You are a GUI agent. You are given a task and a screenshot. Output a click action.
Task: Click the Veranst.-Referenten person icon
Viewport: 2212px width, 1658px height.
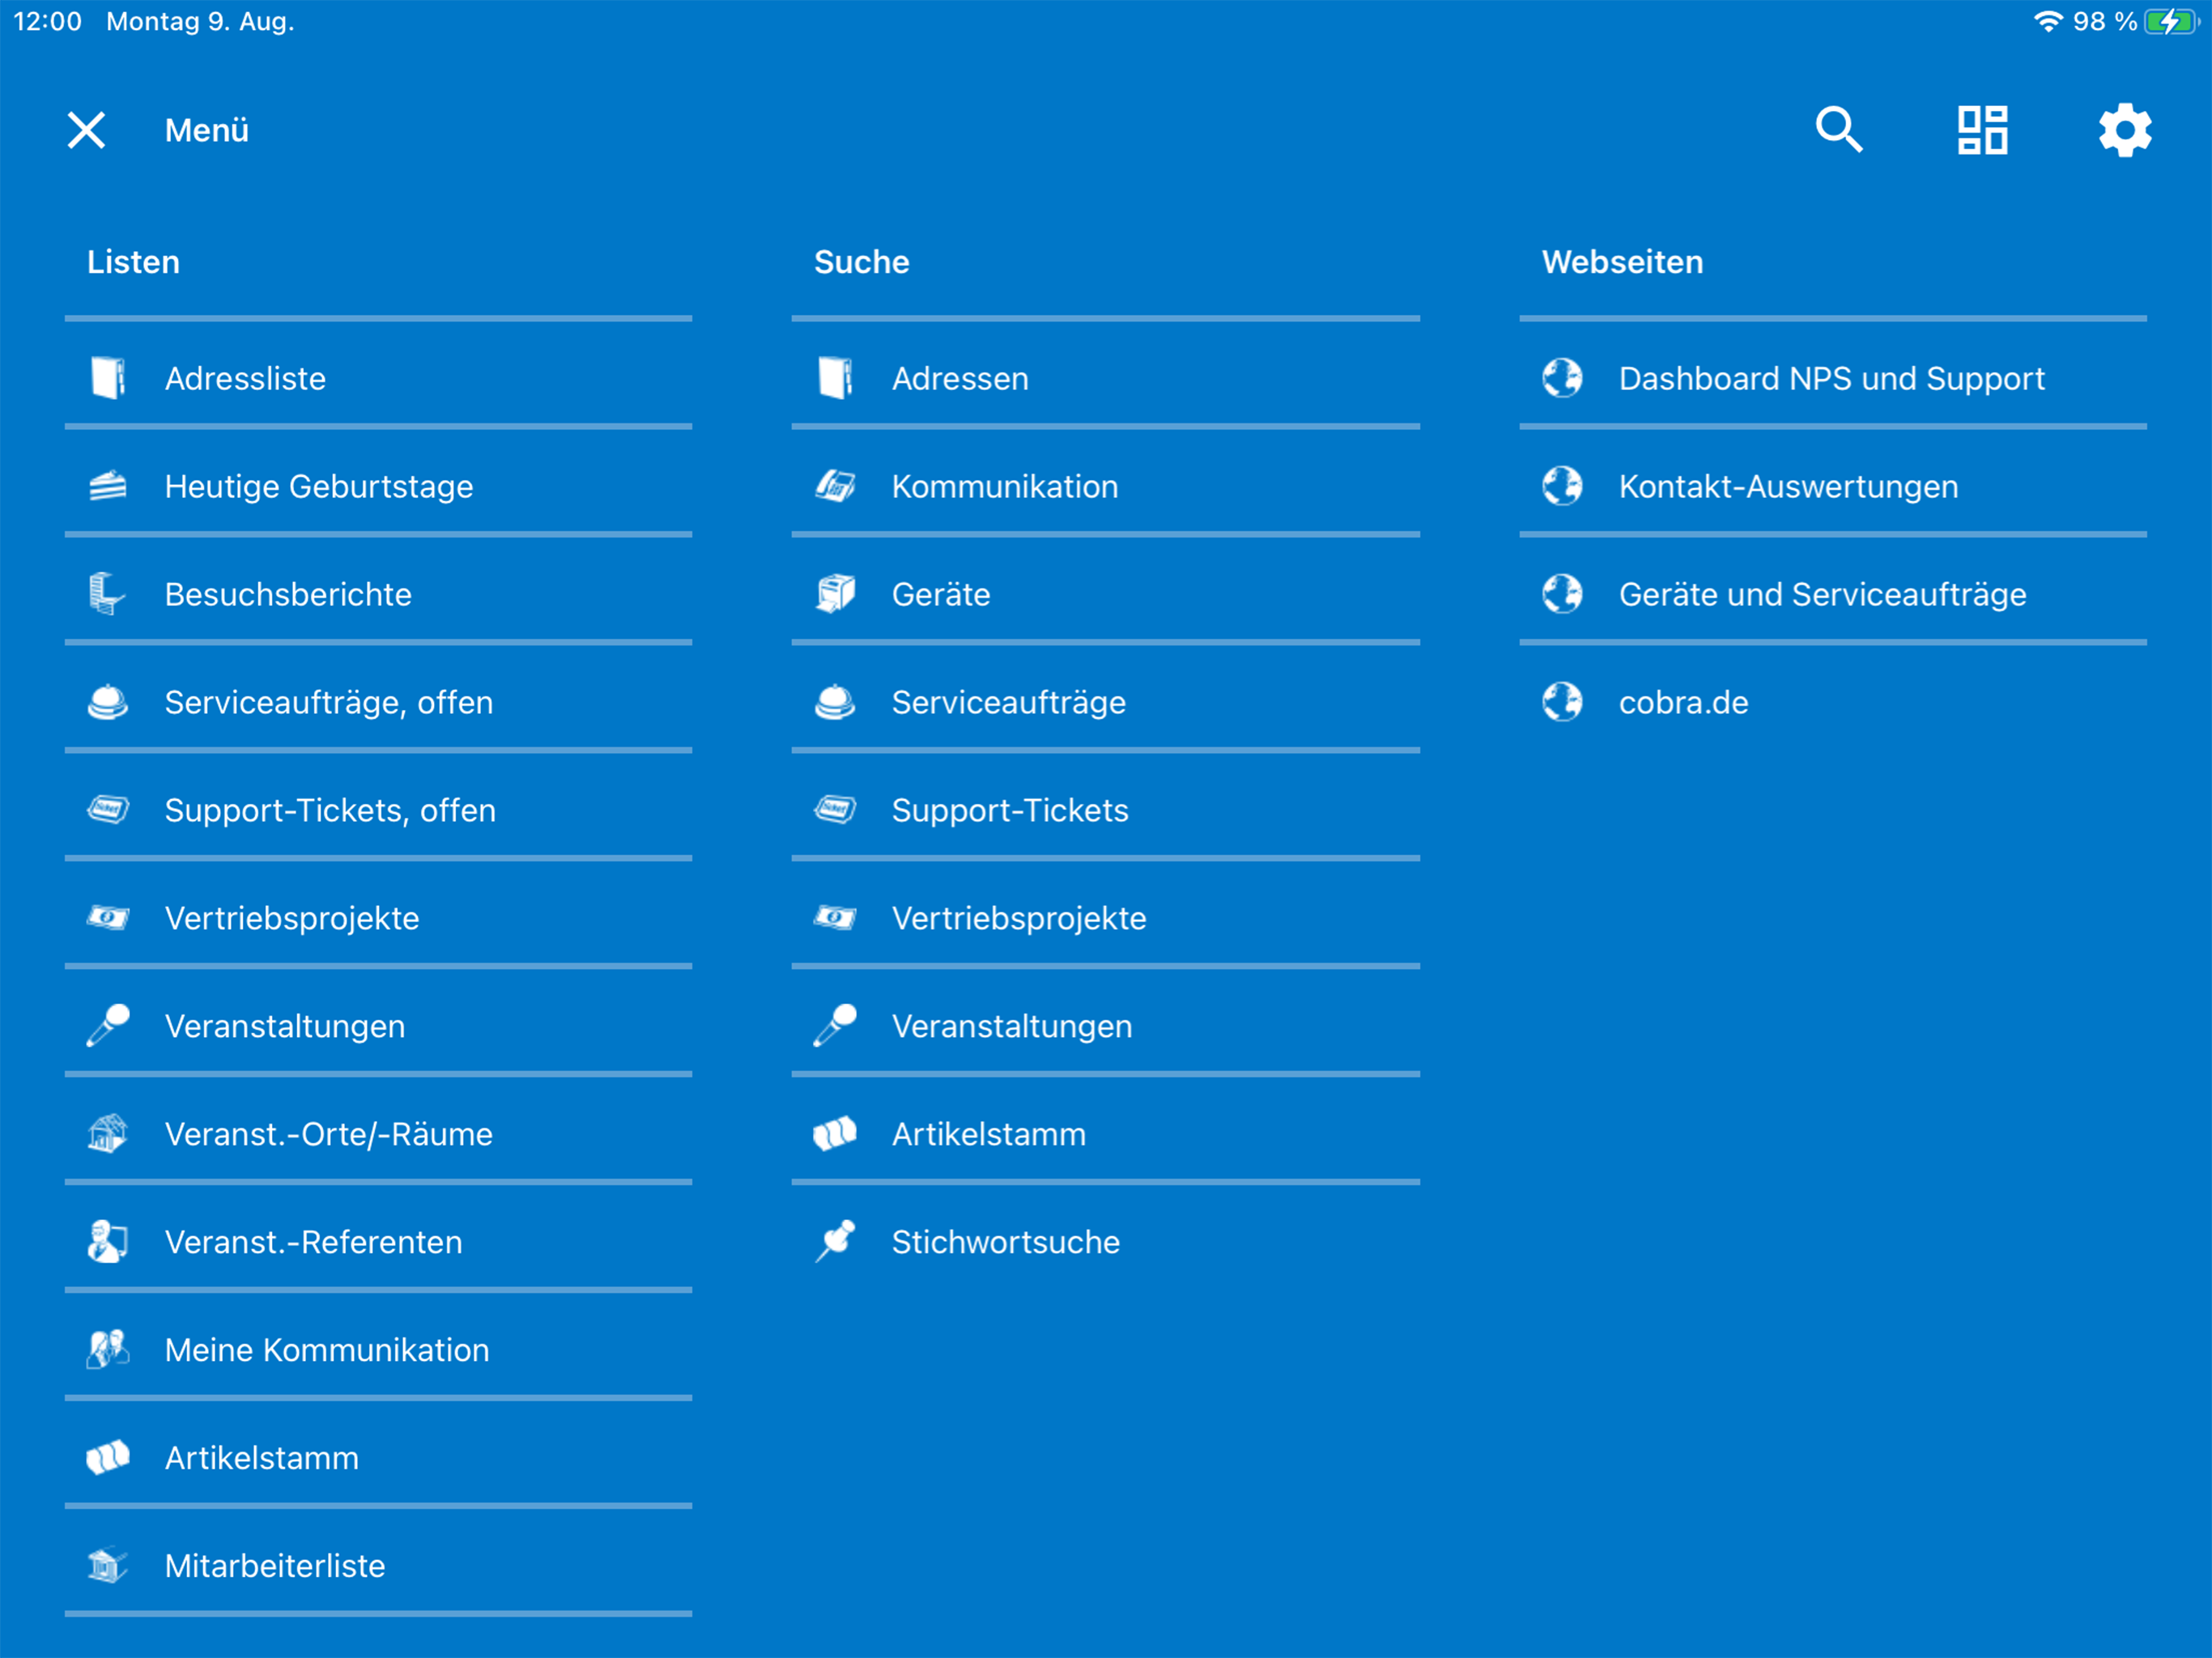pos(108,1242)
